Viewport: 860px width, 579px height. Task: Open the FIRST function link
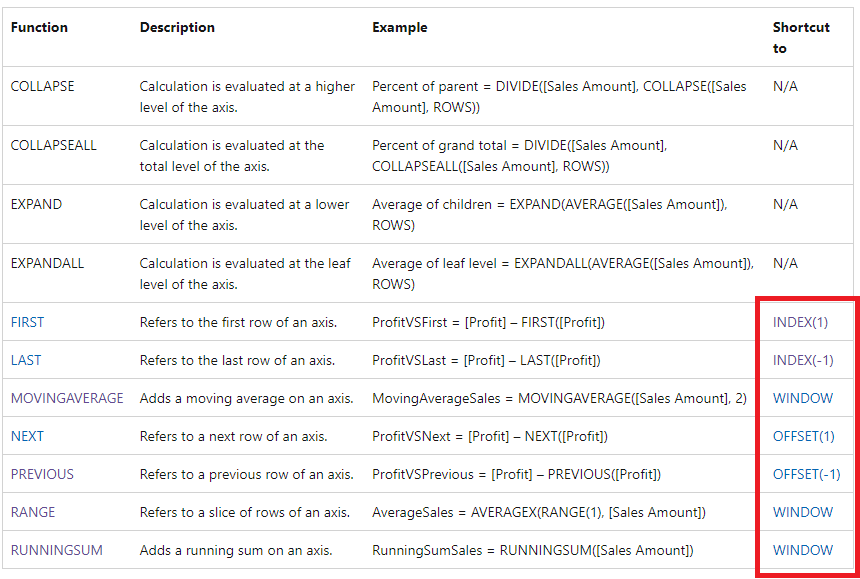tap(27, 322)
